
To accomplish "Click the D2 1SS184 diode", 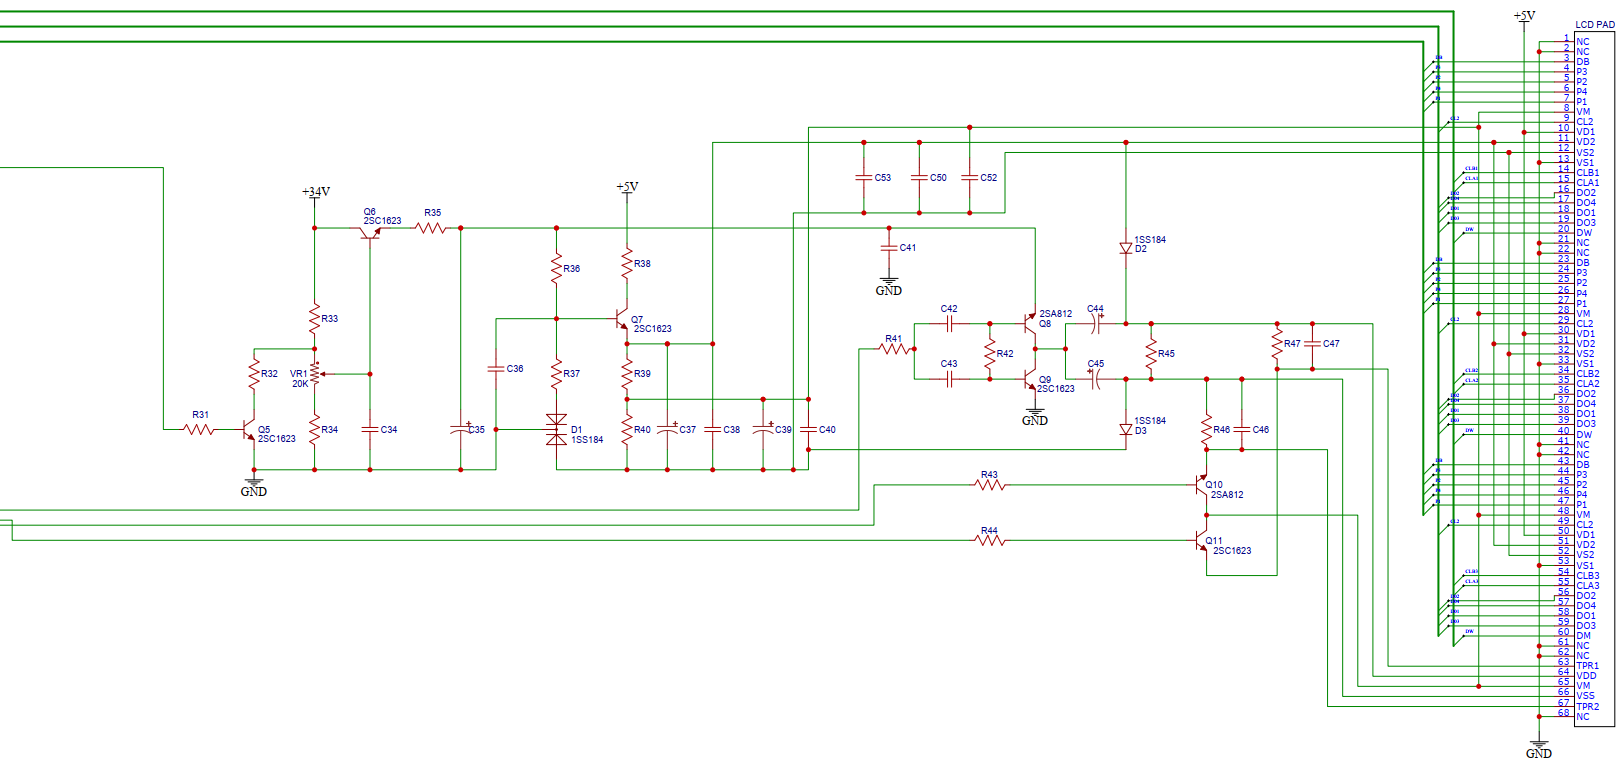I will 1126,248.
